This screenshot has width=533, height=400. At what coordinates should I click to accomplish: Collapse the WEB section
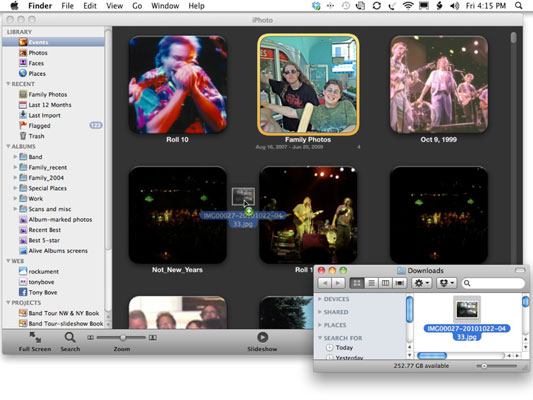(x=8, y=261)
